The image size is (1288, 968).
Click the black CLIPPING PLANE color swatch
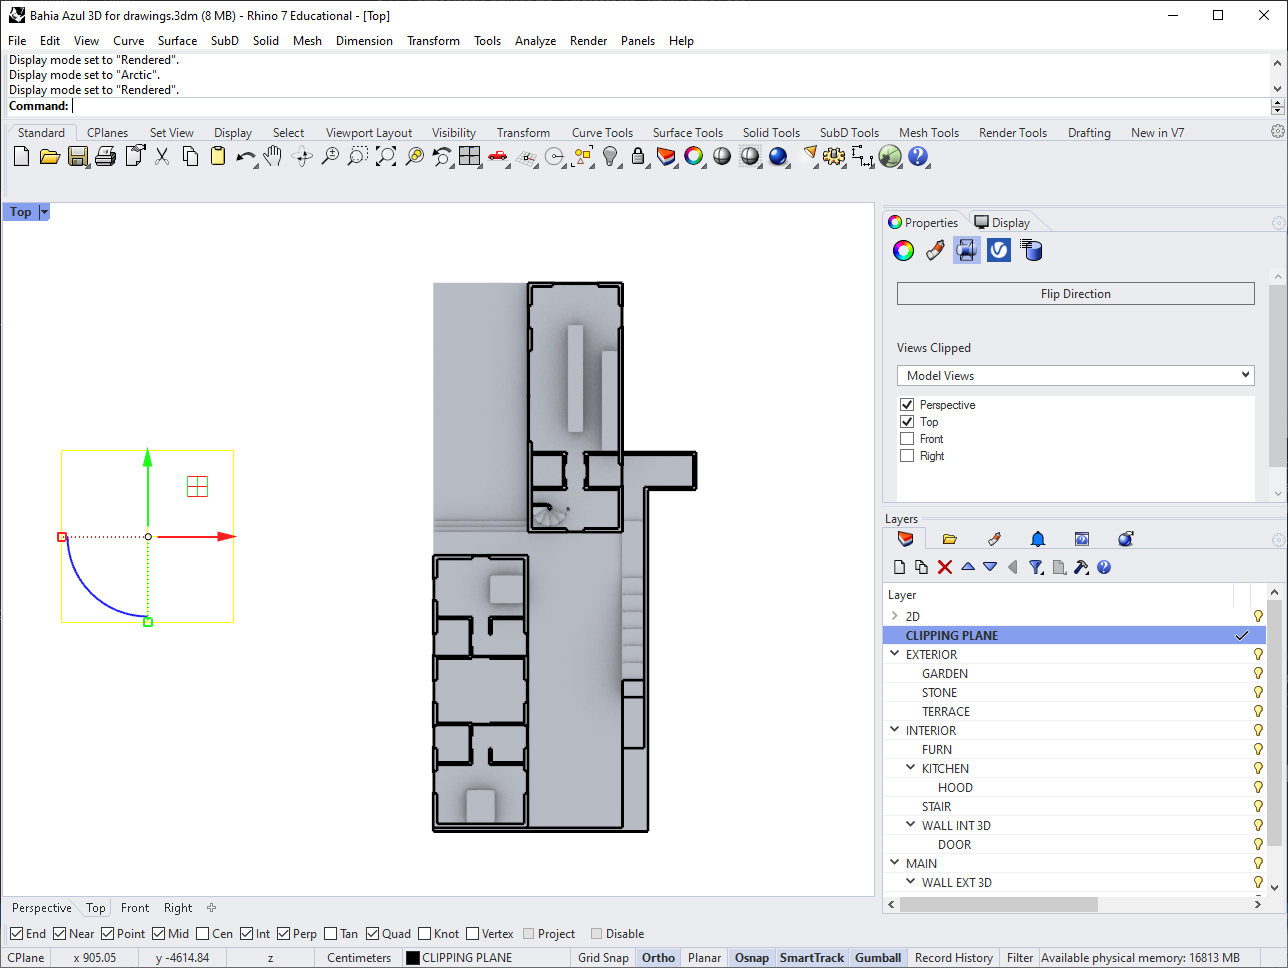pos(412,958)
